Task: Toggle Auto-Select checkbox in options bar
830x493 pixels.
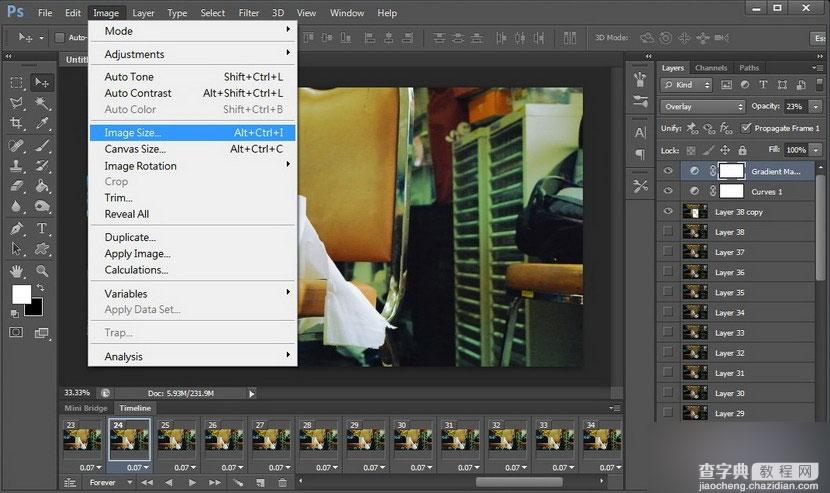Action: [60, 38]
